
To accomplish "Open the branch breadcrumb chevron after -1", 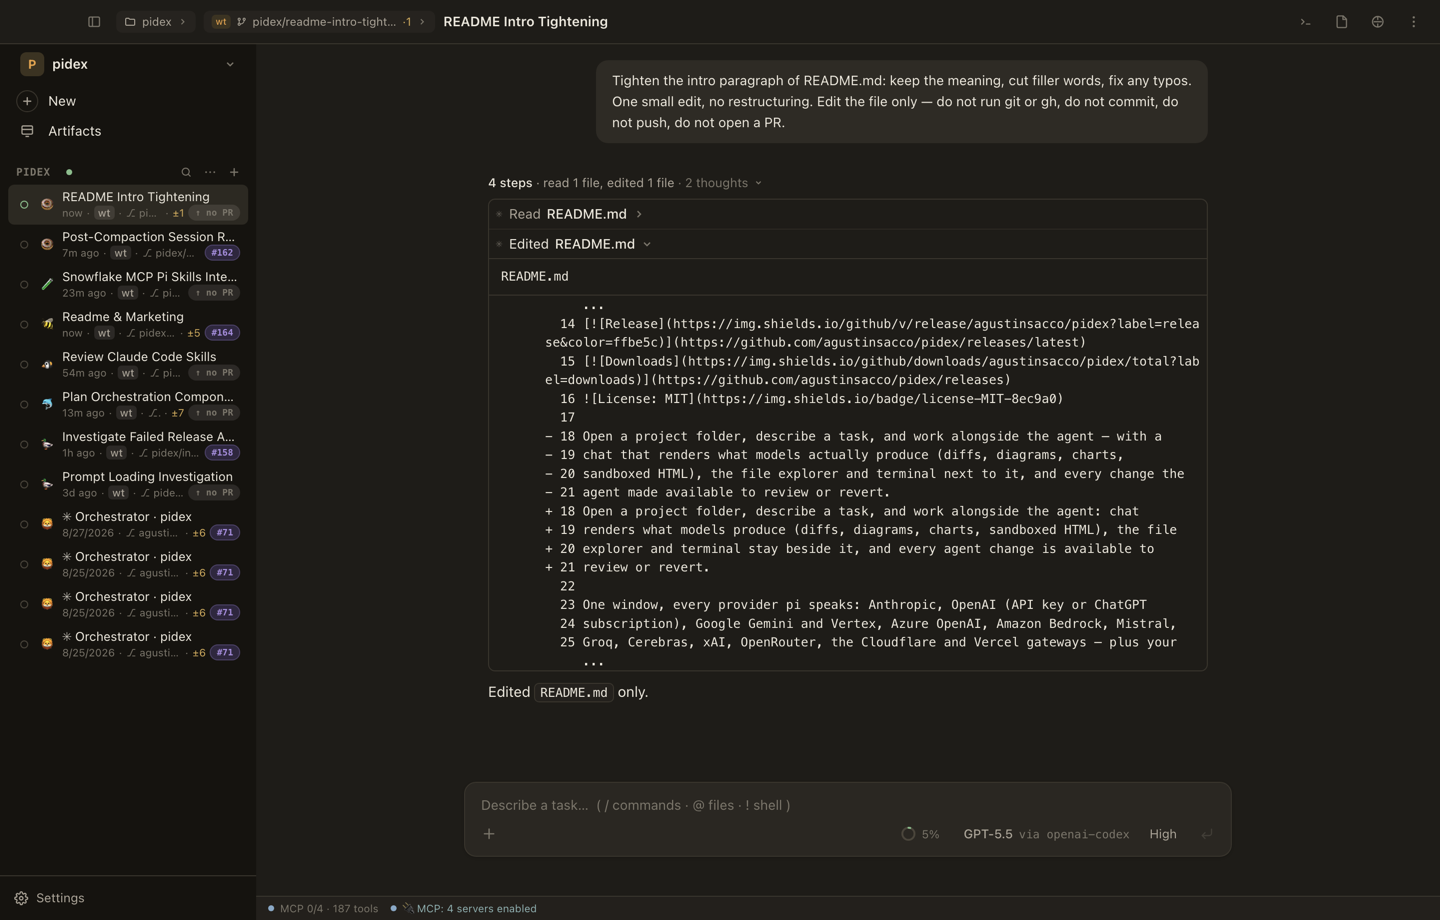I will tap(422, 22).
